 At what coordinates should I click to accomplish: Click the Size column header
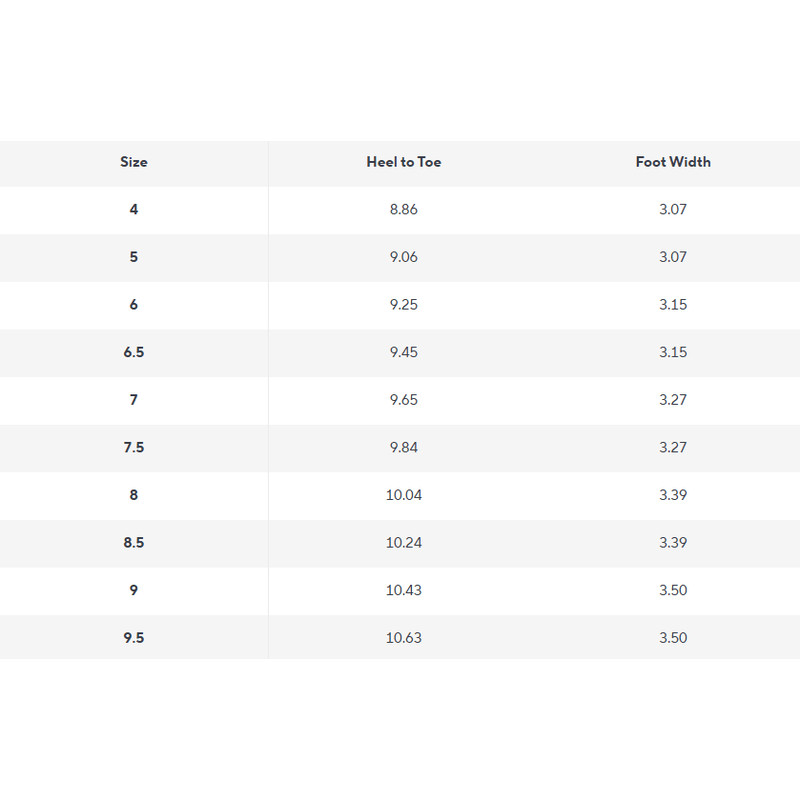point(134,162)
